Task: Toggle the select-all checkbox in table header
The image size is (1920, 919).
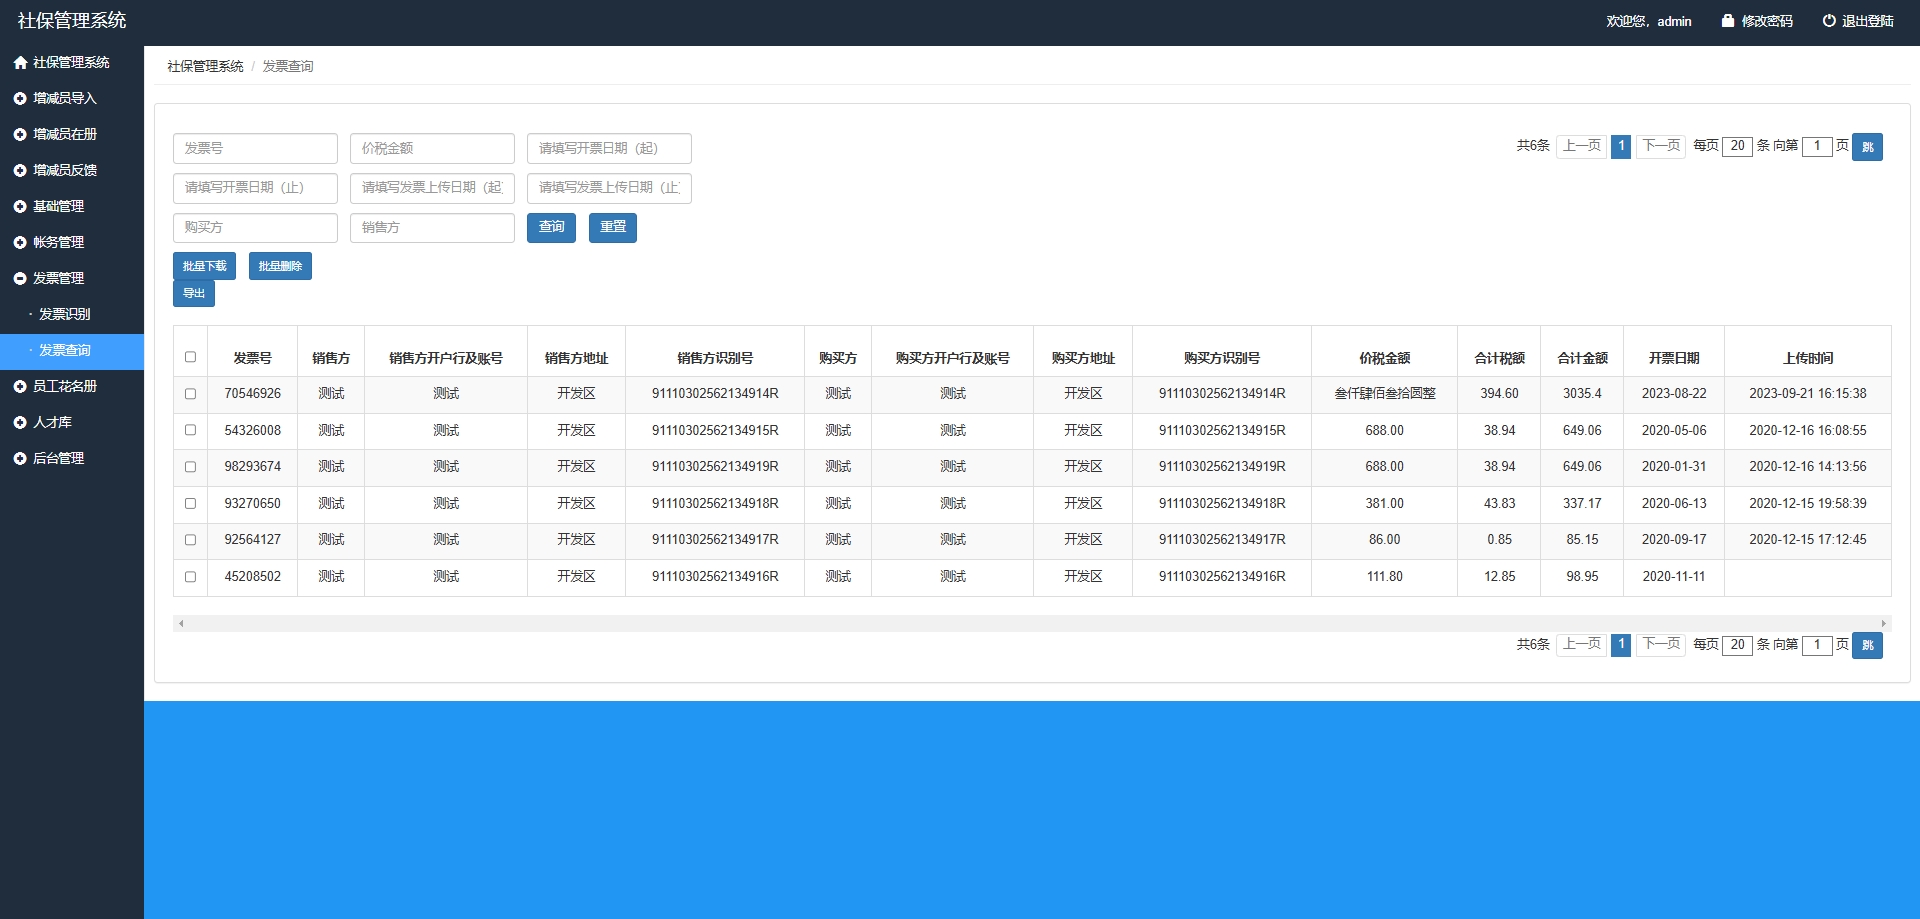Action: coord(190,357)
